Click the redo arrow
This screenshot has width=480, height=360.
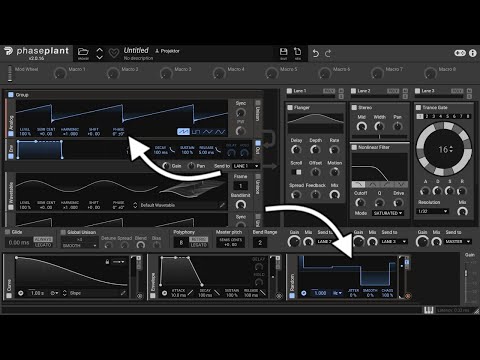(328, 53)
